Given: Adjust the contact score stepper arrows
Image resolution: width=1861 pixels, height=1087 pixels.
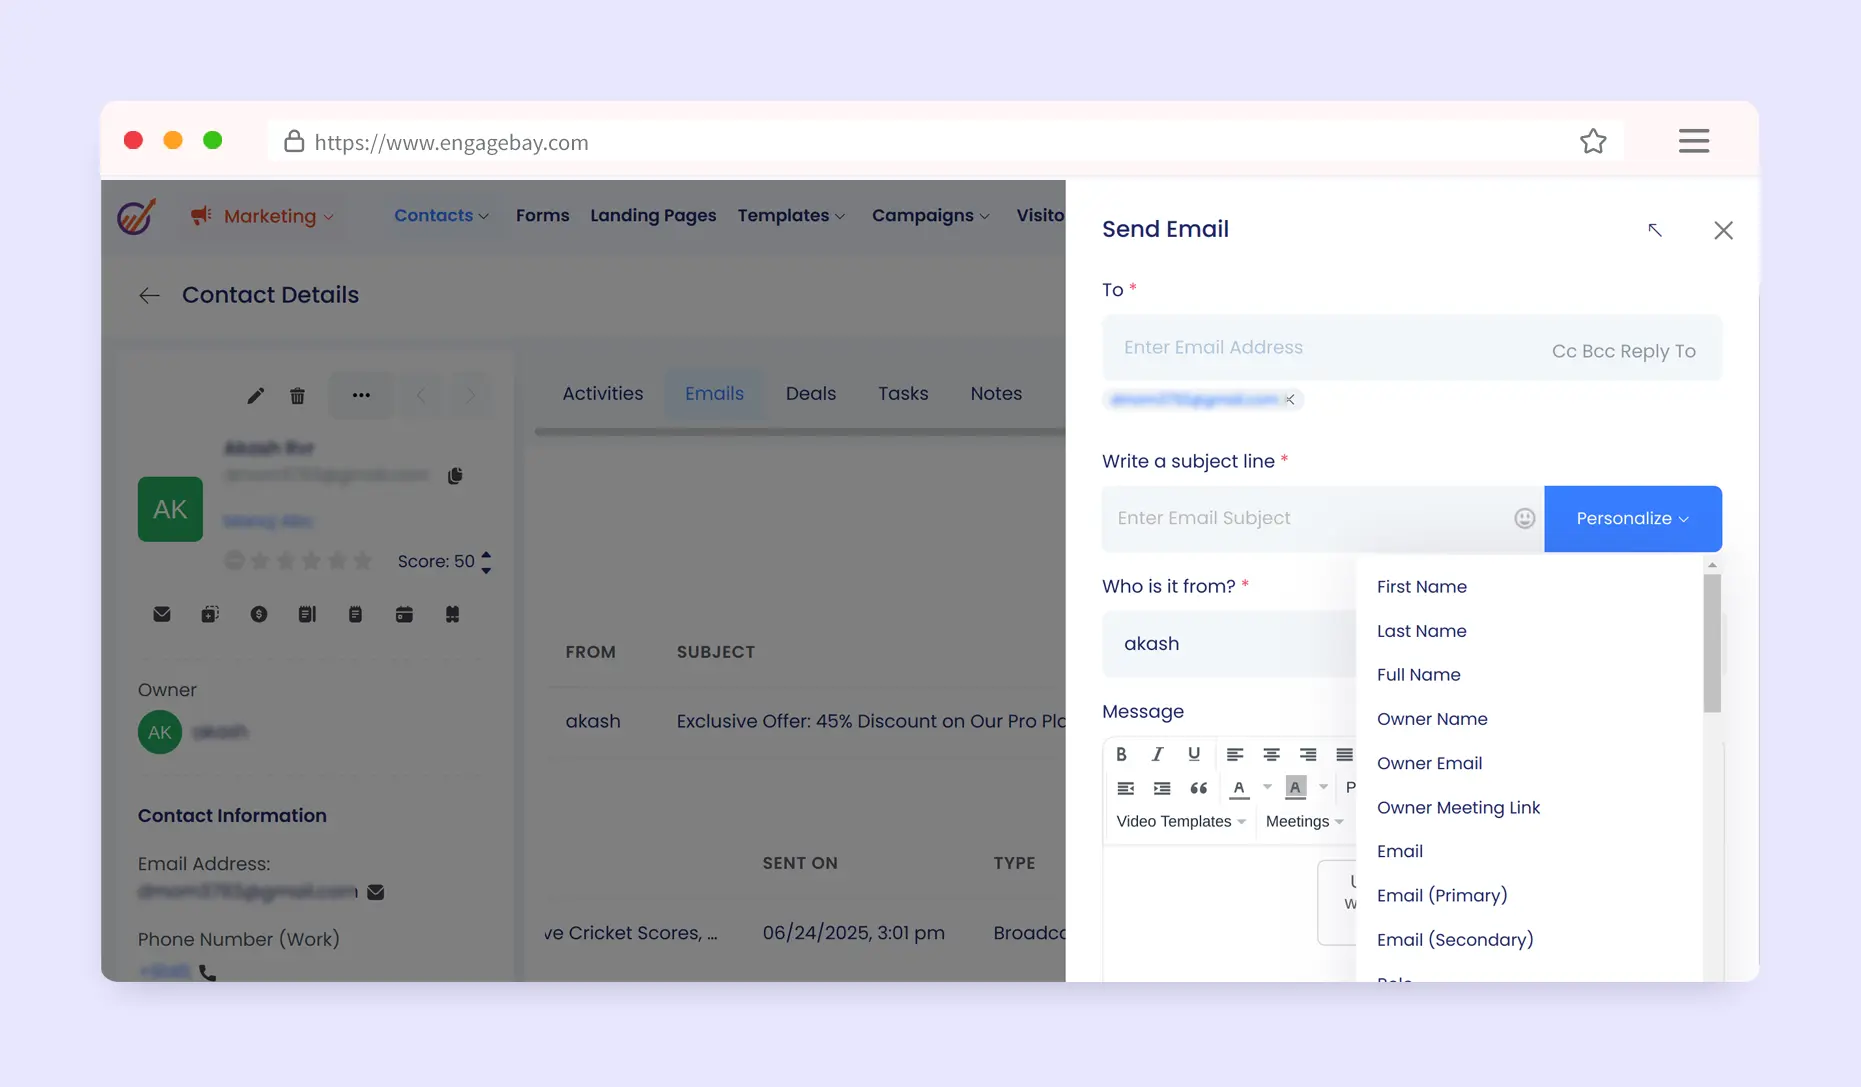Looking at the screenshot, I should [486, 562].
